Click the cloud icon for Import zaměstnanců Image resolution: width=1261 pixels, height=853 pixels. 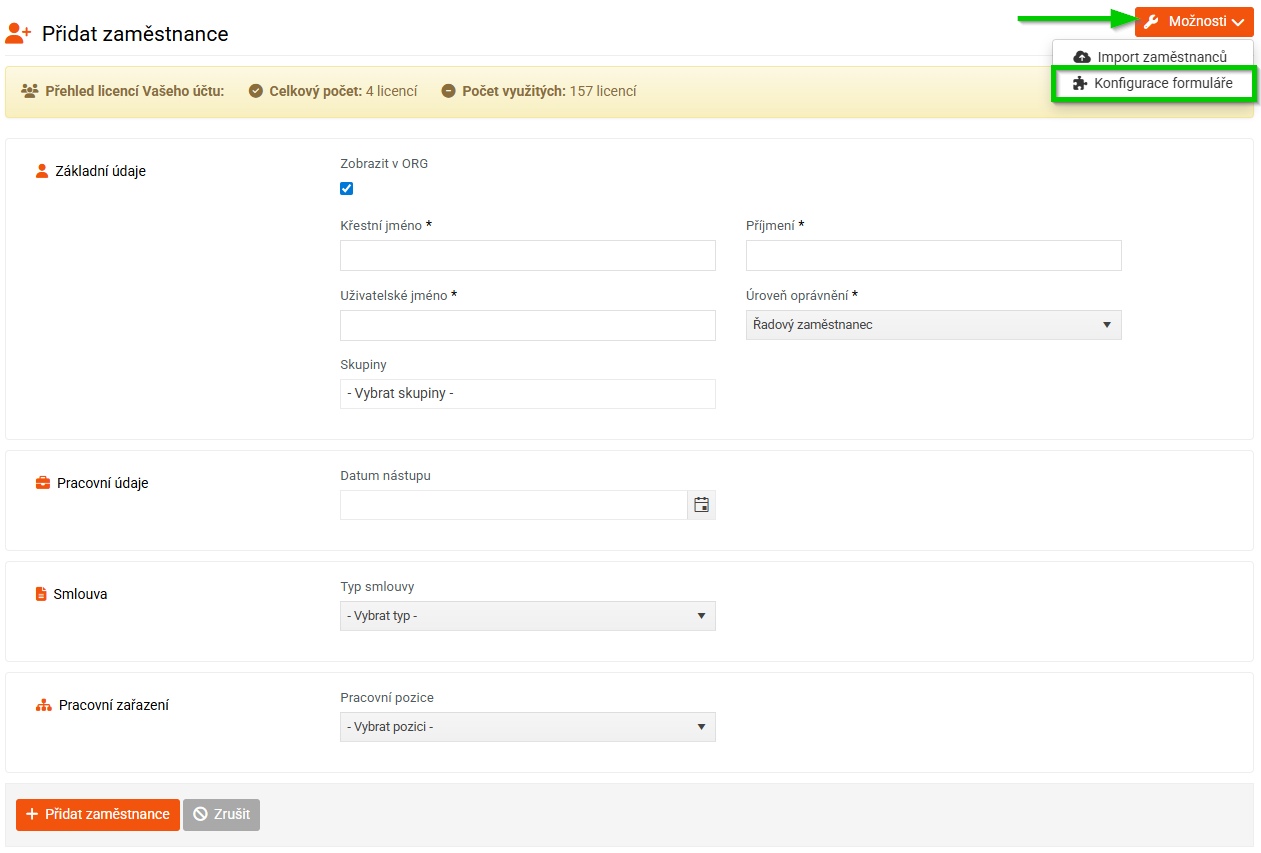pyautogui.click(x=1081, y=57)
